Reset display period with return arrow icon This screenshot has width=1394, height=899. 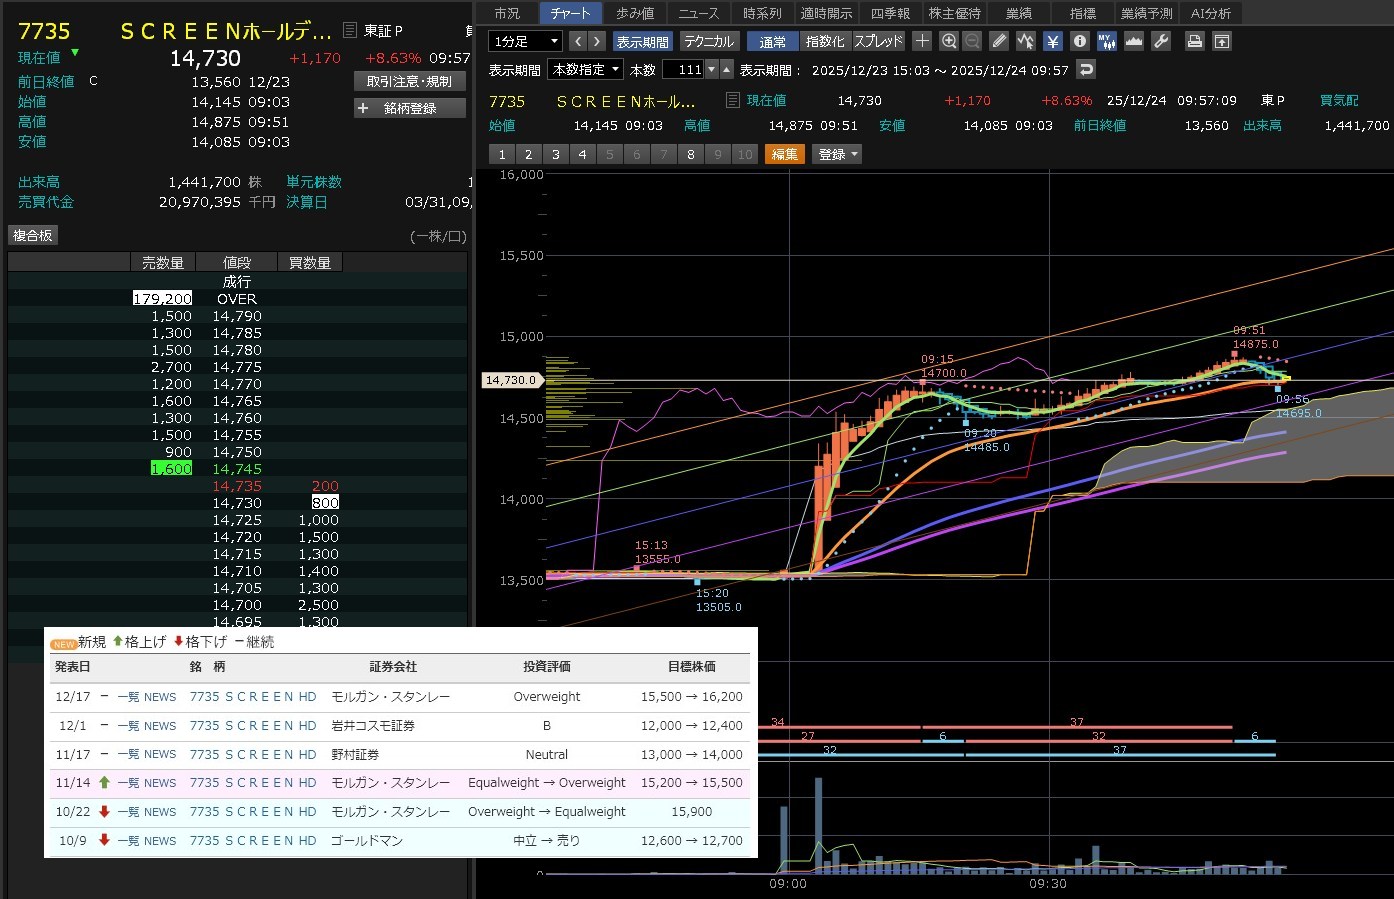click(x=1086, y=69)
